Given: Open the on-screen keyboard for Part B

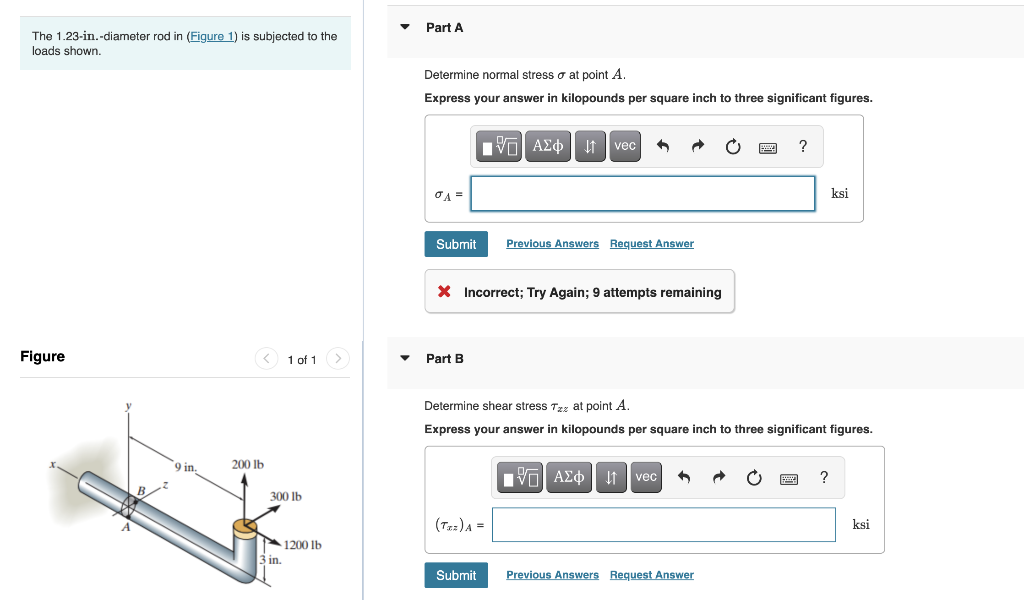Looking at the screenshot, I should click(789, 477).
